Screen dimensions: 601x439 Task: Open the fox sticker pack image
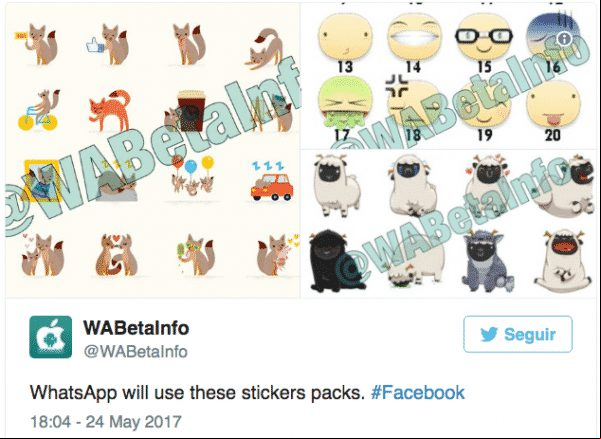(x=153, y=150)
